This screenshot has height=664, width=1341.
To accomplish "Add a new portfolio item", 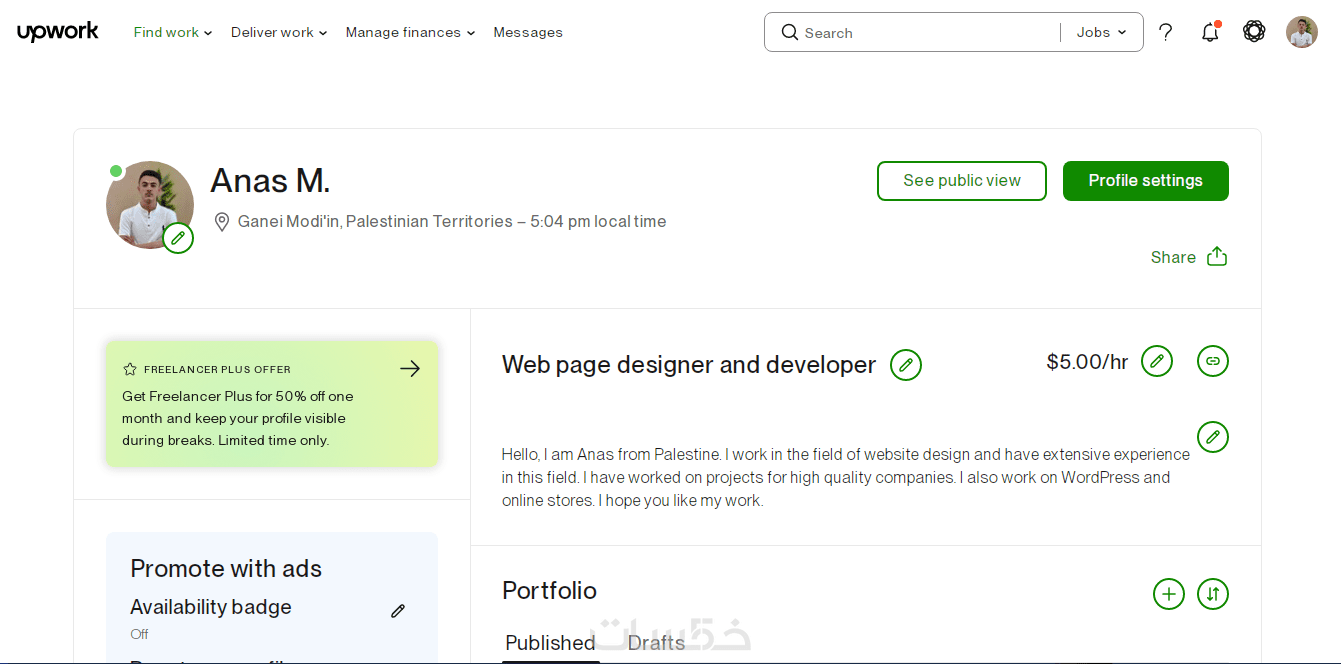I will [x=1169, y=594].
